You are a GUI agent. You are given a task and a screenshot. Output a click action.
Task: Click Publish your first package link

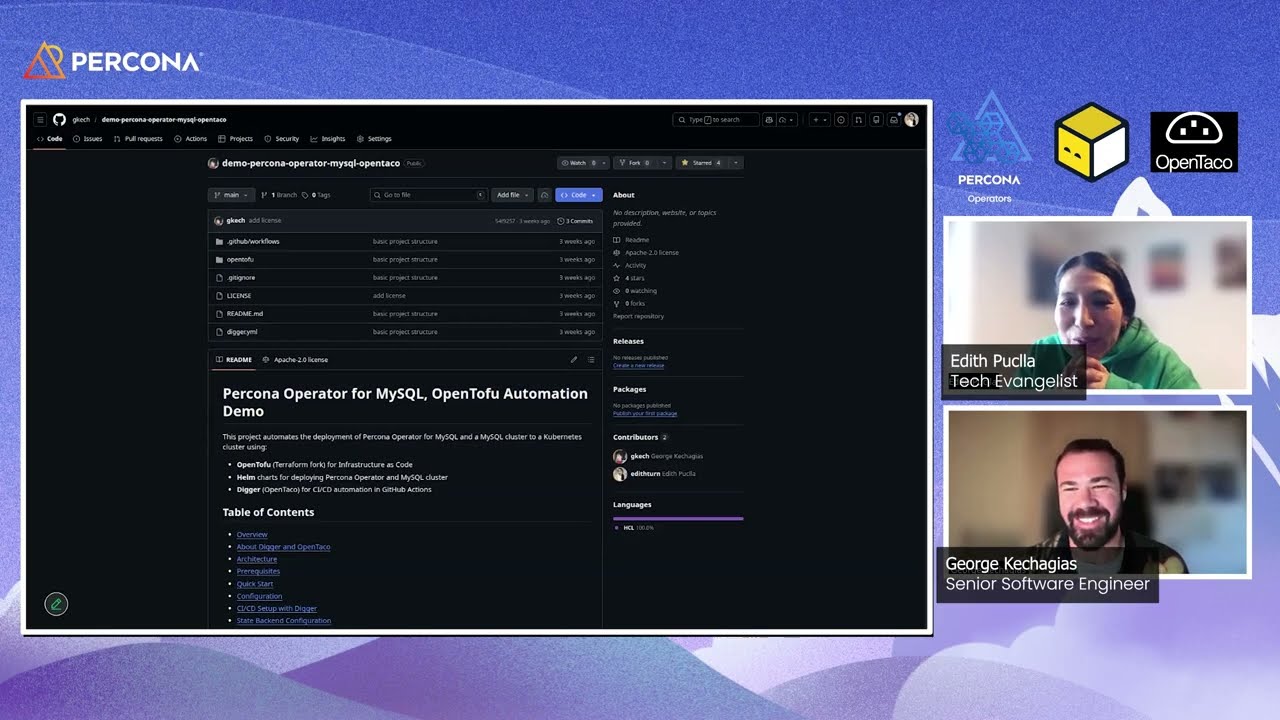tap(645, 414)
